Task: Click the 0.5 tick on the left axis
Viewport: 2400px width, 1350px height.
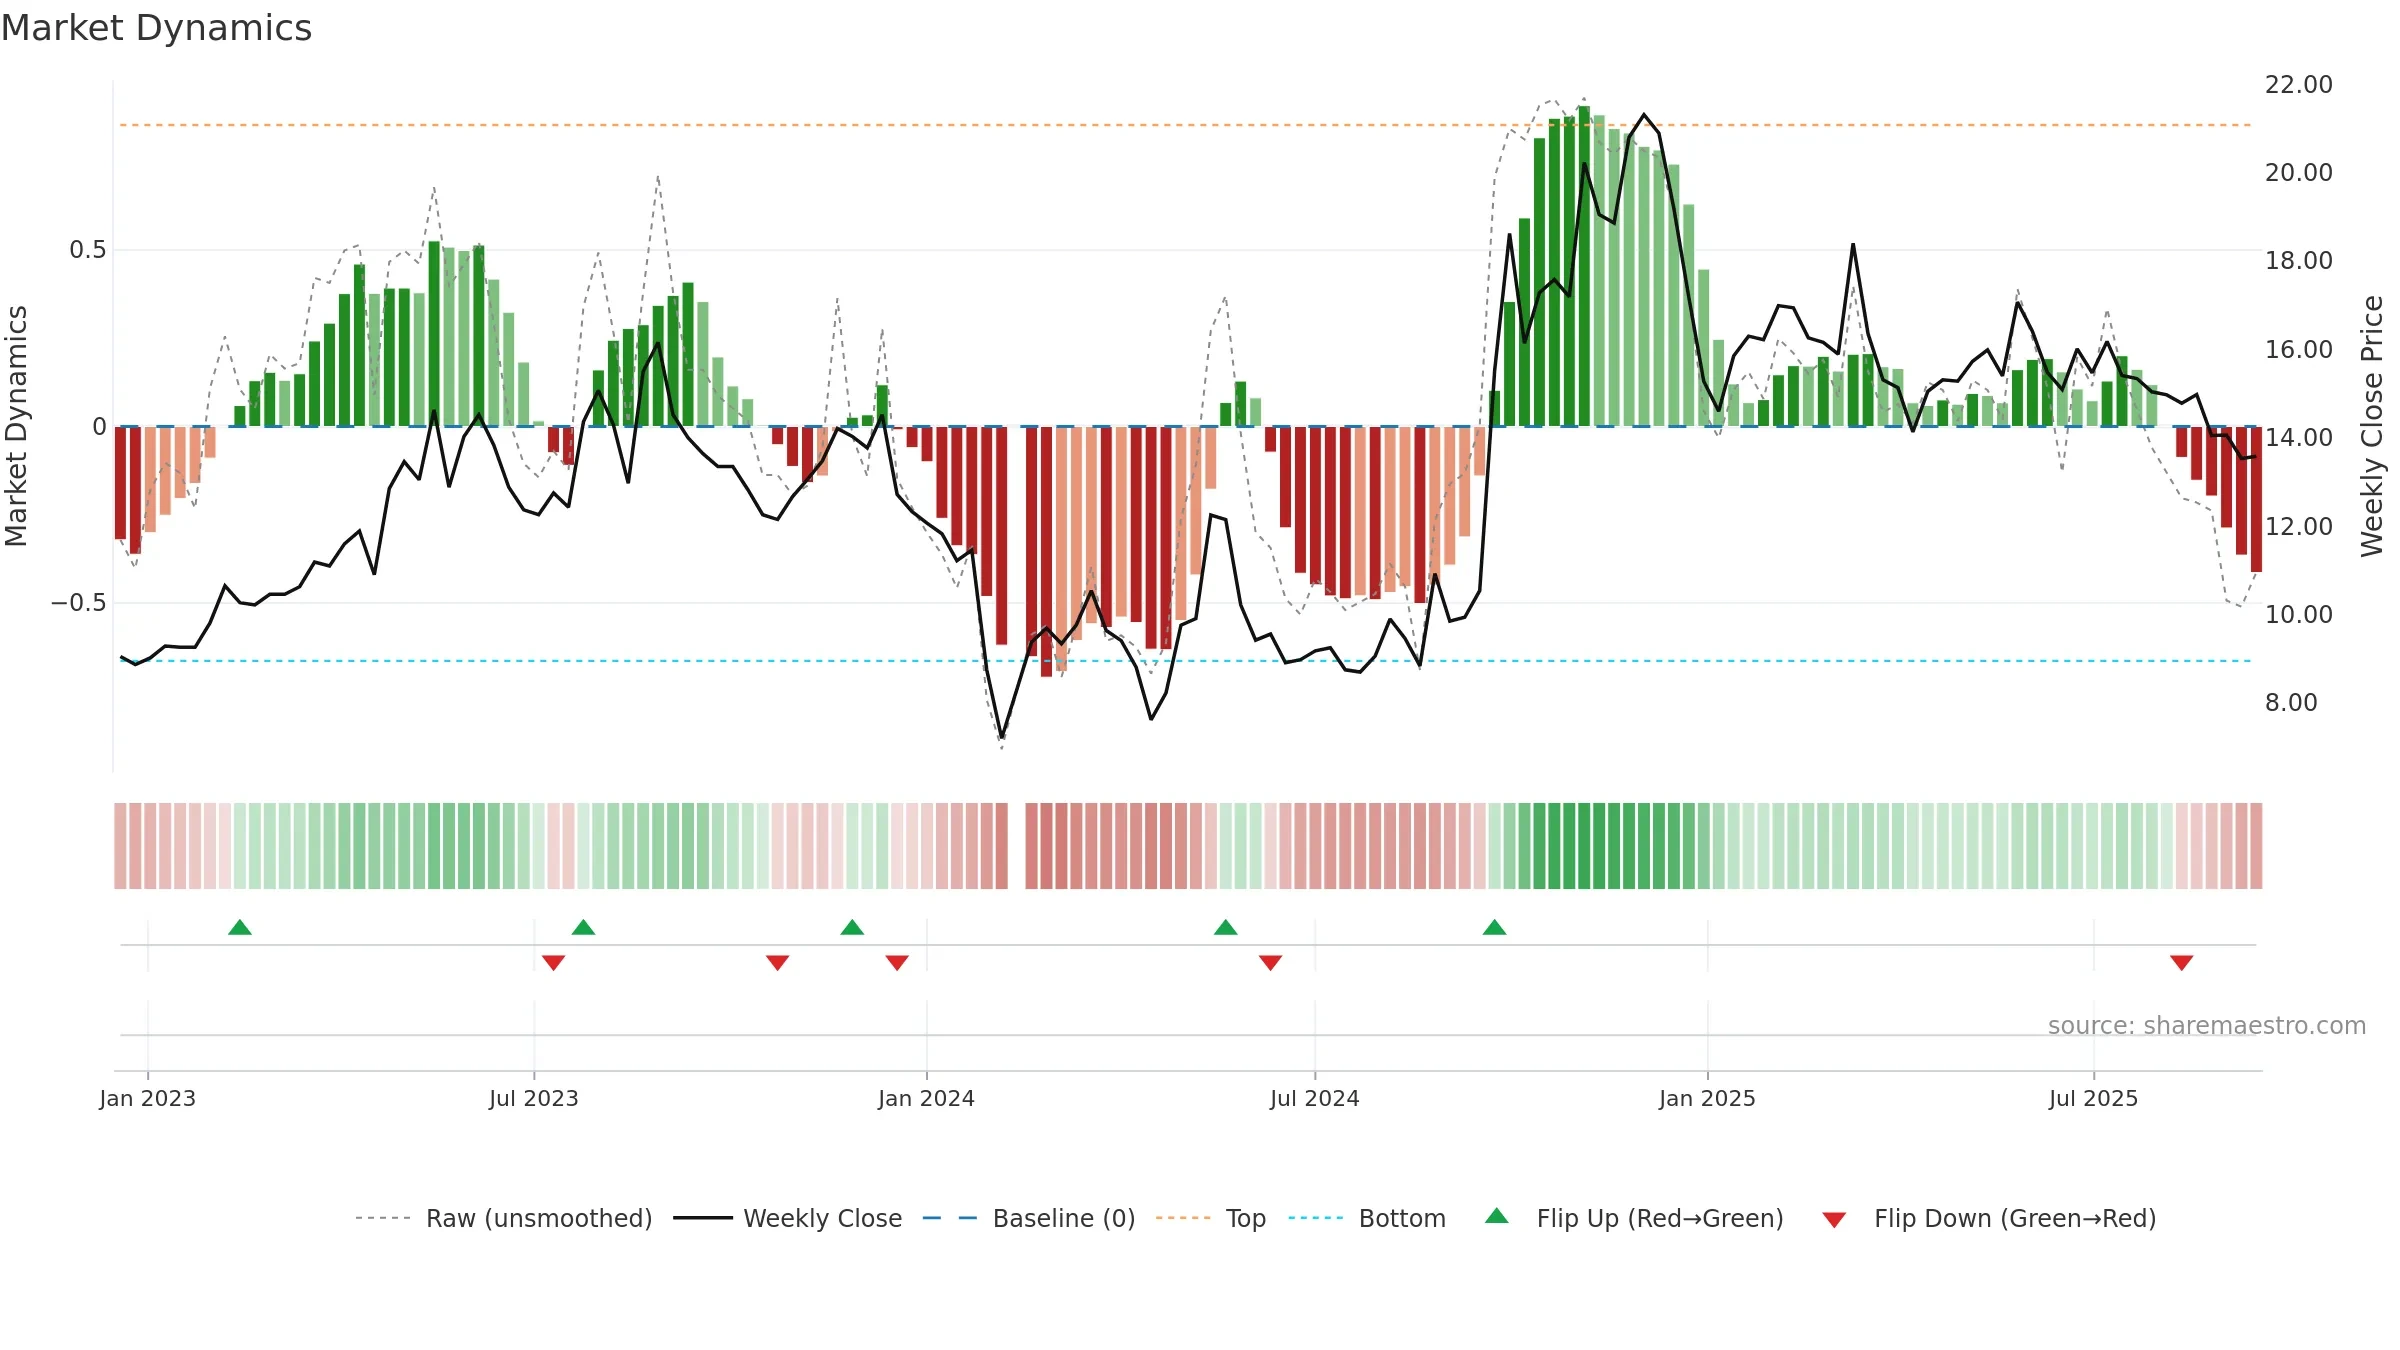Action: pos(88,250)
